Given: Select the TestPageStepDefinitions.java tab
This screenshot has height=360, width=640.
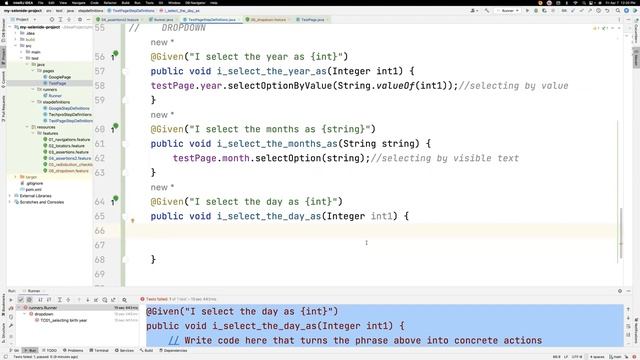Looking at the screenshot, I should [211, 20].
